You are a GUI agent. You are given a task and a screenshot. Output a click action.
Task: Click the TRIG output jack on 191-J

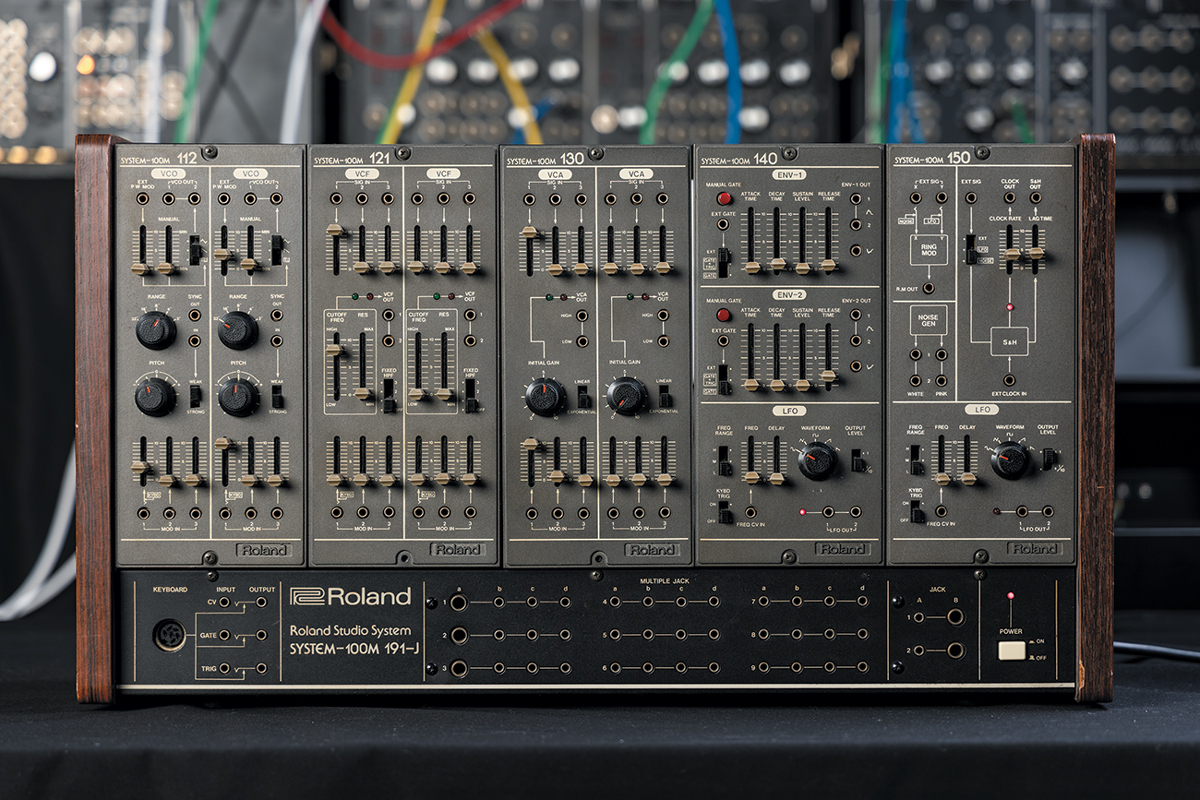click(261, 667)
